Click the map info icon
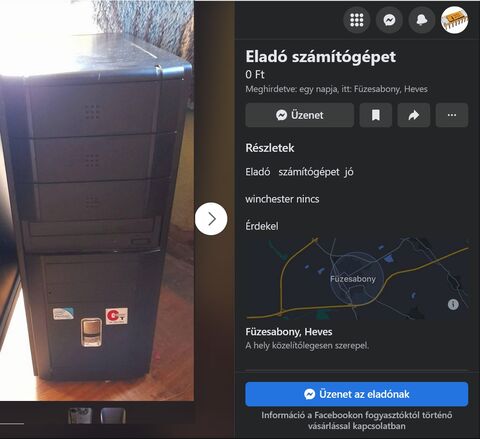Screen dimensions: 480x439 pos(453,304)
